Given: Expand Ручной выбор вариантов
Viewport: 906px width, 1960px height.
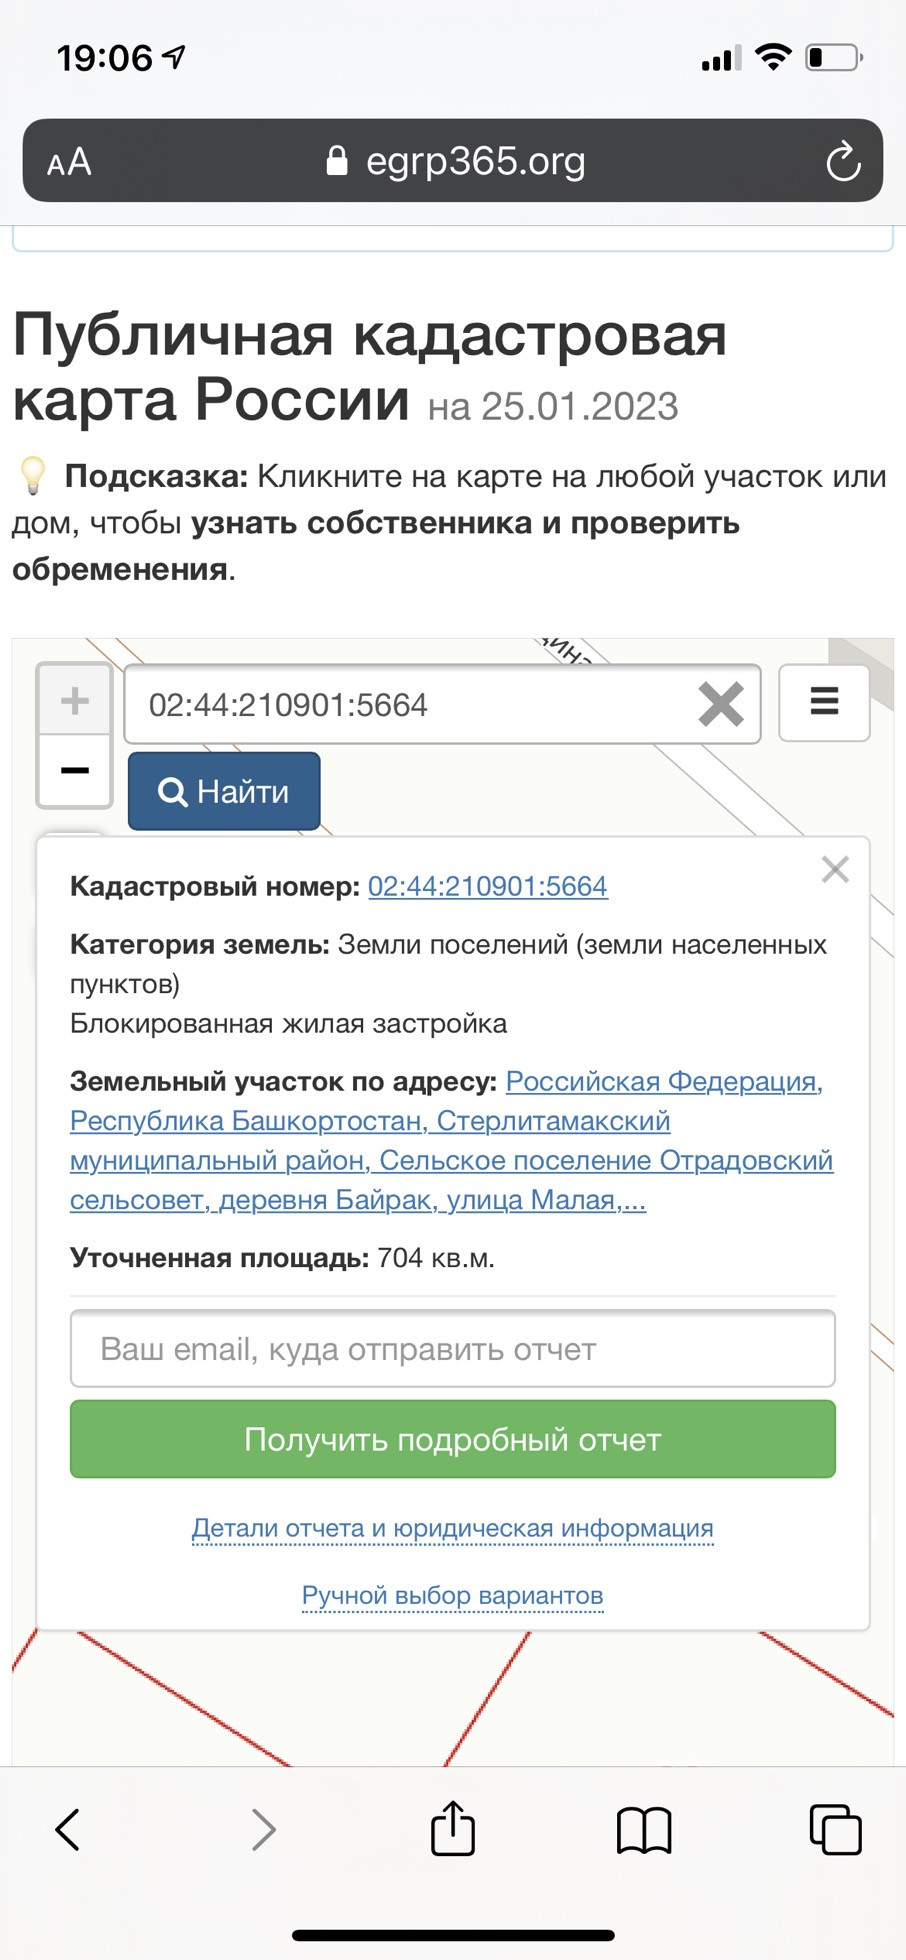Looking at the screenshot, I should [452, 1595].
